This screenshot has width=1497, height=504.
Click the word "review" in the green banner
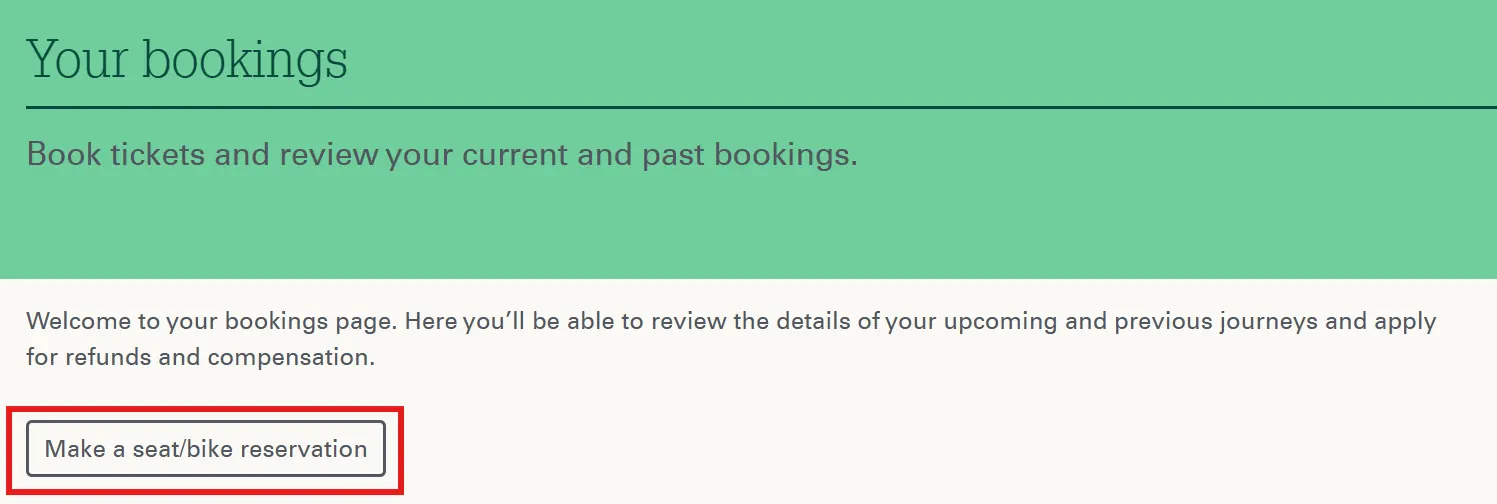tap(328, 155)
